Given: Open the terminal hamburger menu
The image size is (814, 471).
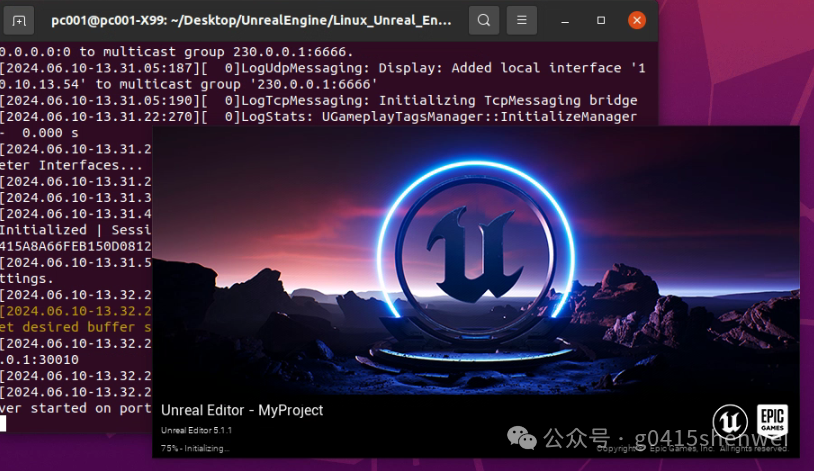Looking at the screenshot, I should point(522,20).
